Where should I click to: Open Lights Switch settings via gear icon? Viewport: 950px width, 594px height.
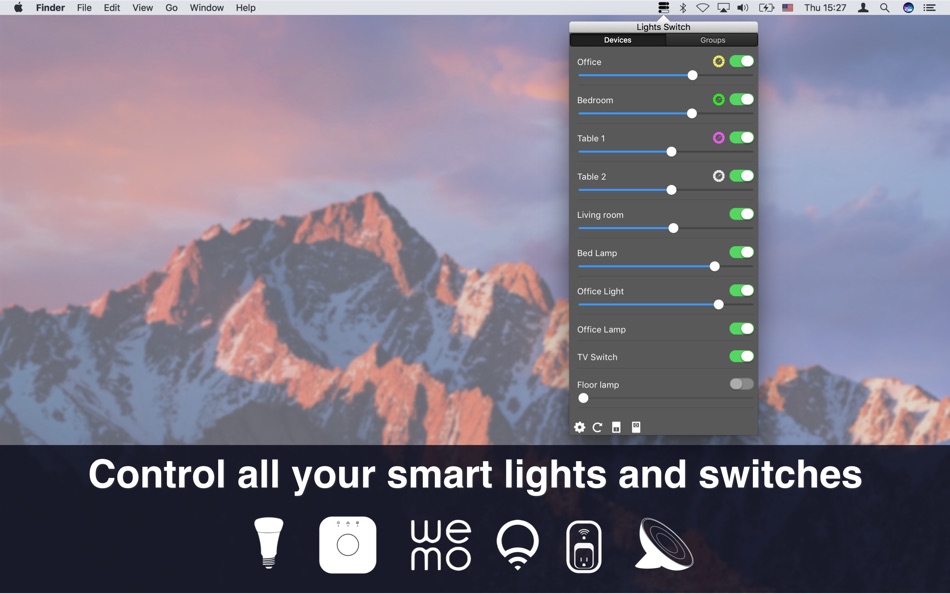580,427
